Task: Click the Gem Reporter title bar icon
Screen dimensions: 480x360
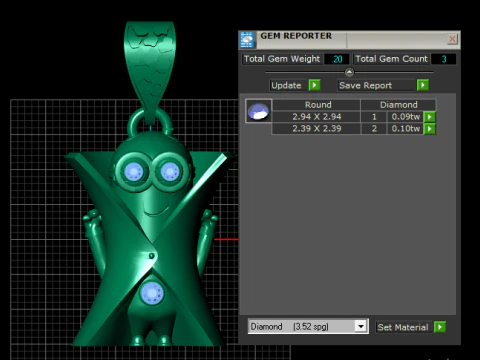Action: click(247, 40)
